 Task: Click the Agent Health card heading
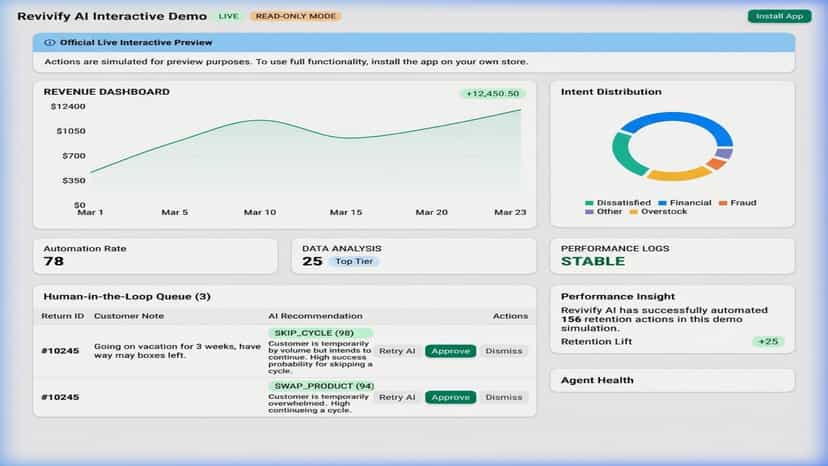click(597, 380)
